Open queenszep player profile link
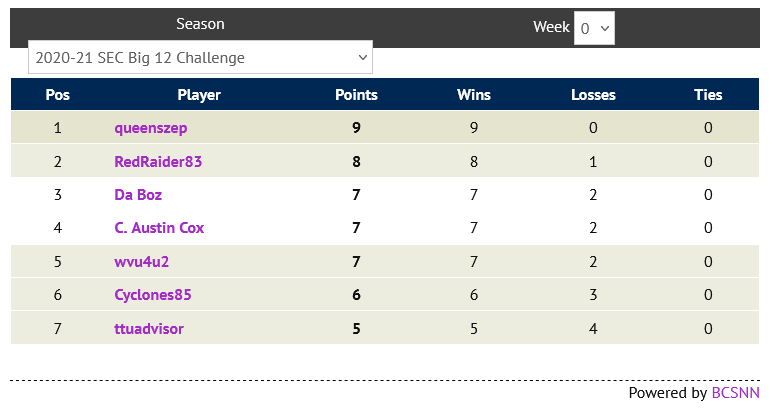This screenshot has height=416, width=773. [151, 128]
